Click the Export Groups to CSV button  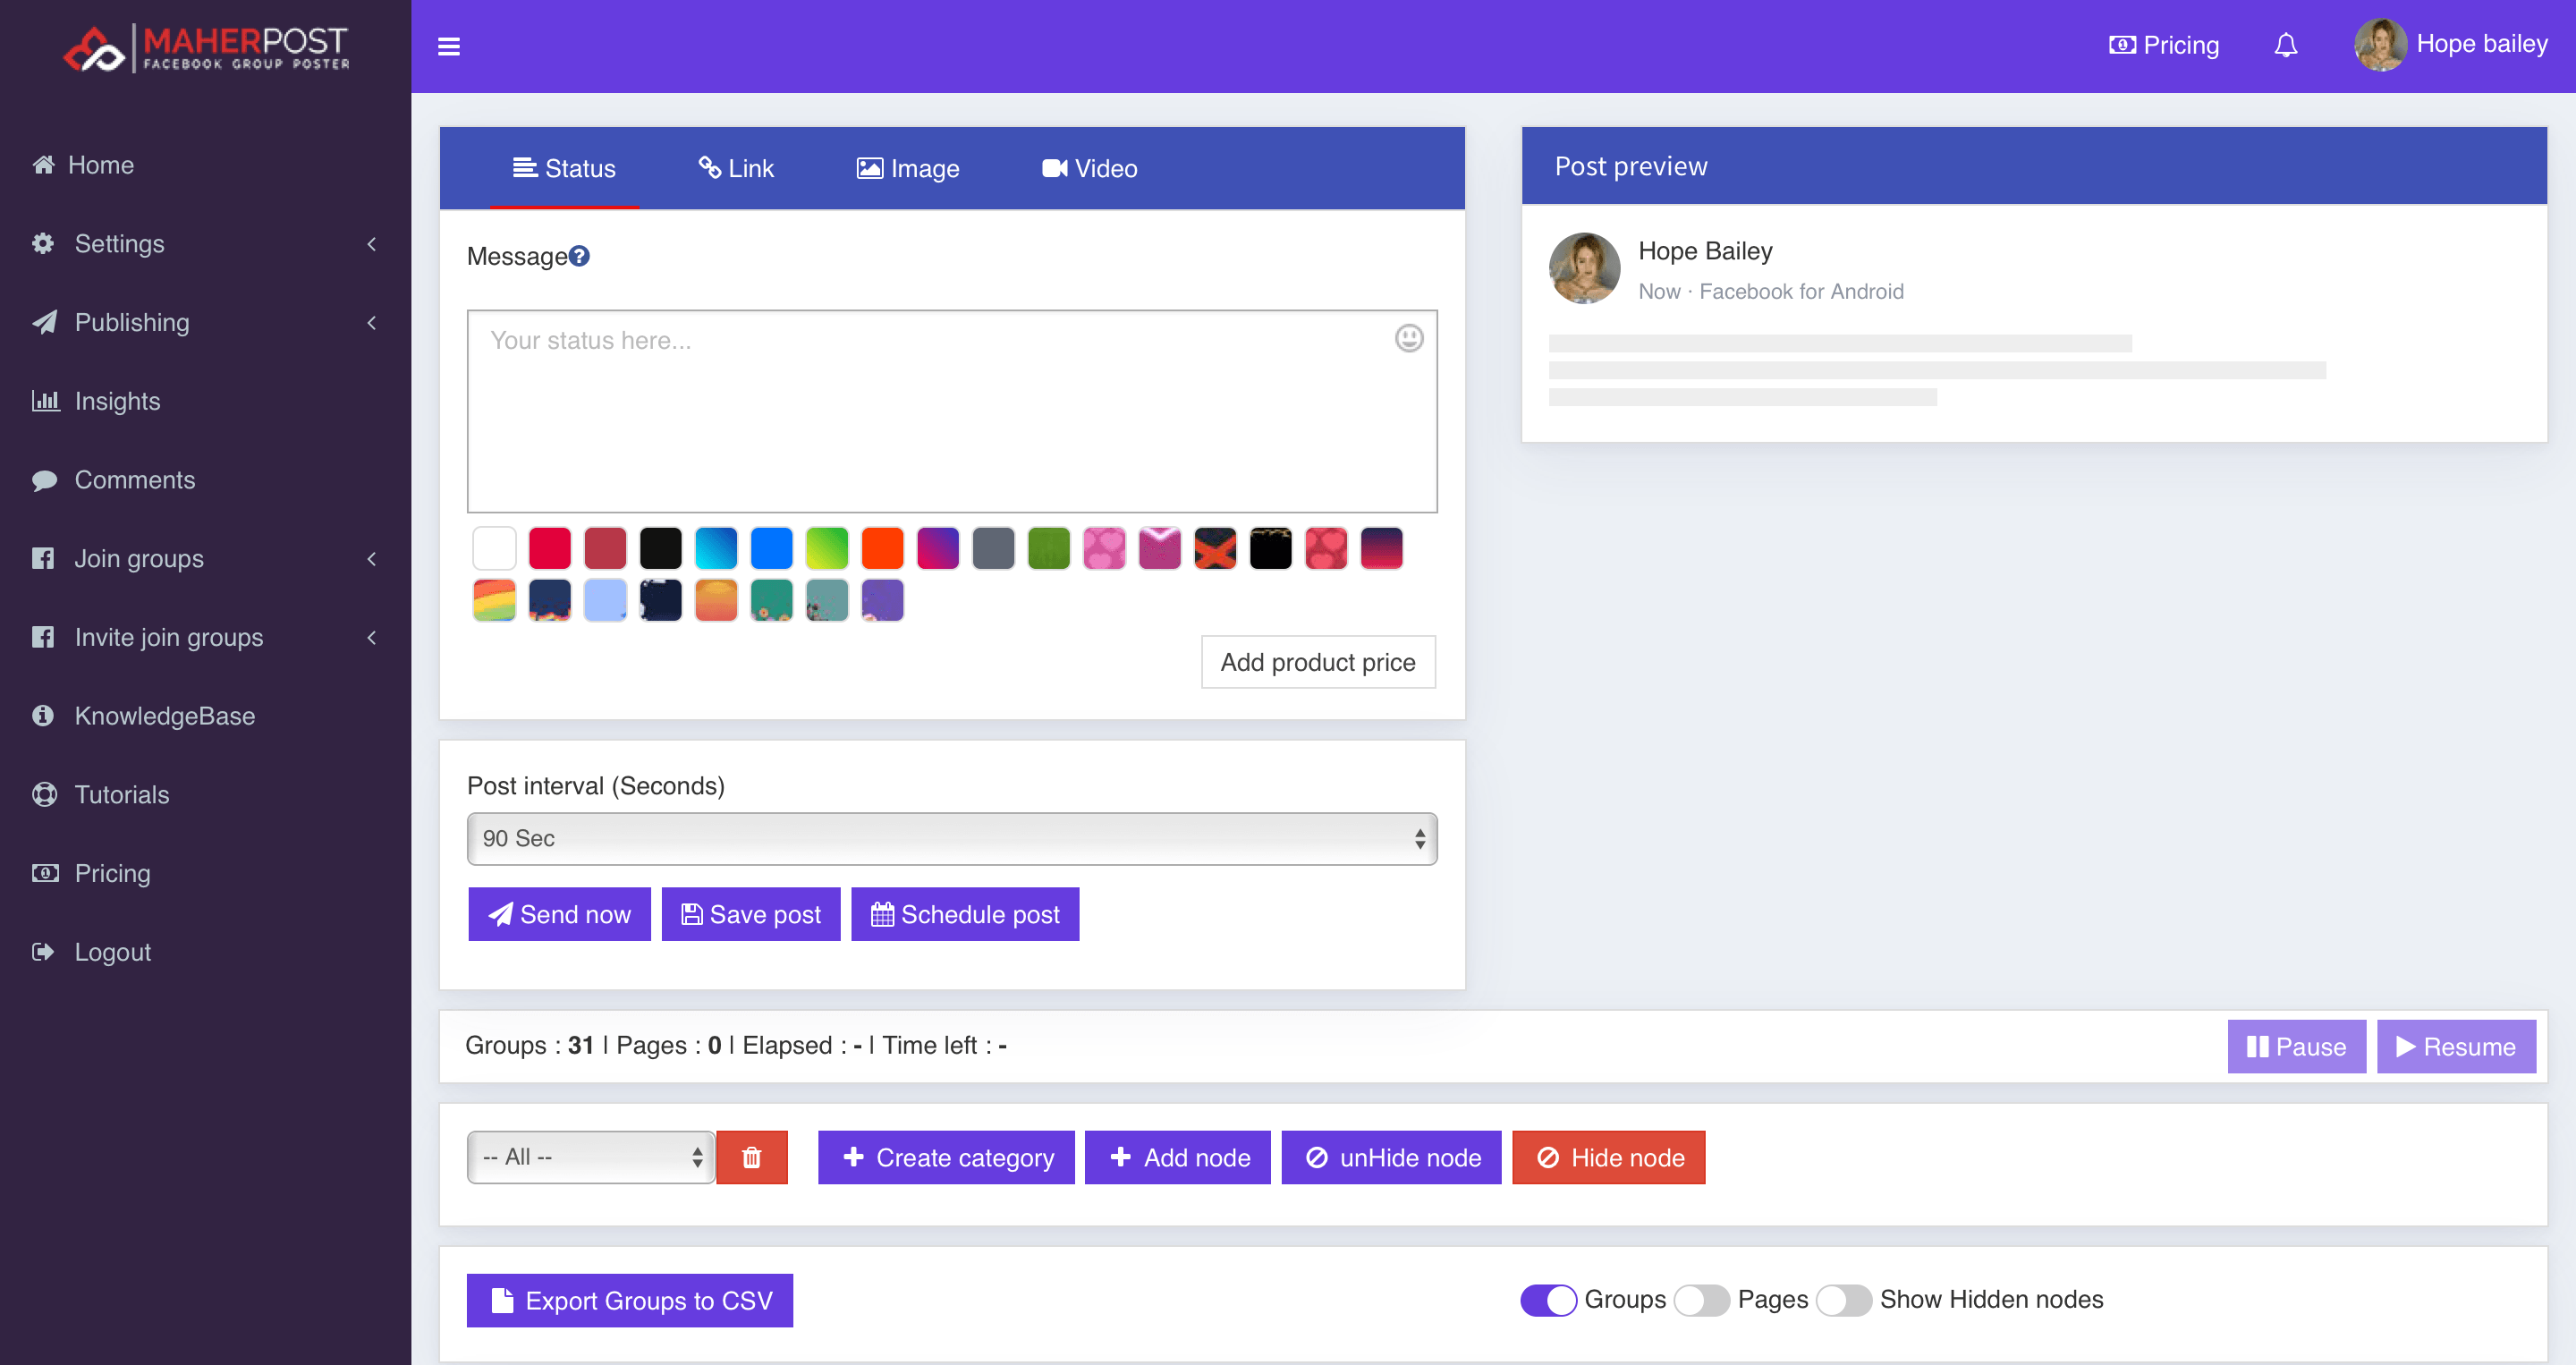coord(631,1301)
